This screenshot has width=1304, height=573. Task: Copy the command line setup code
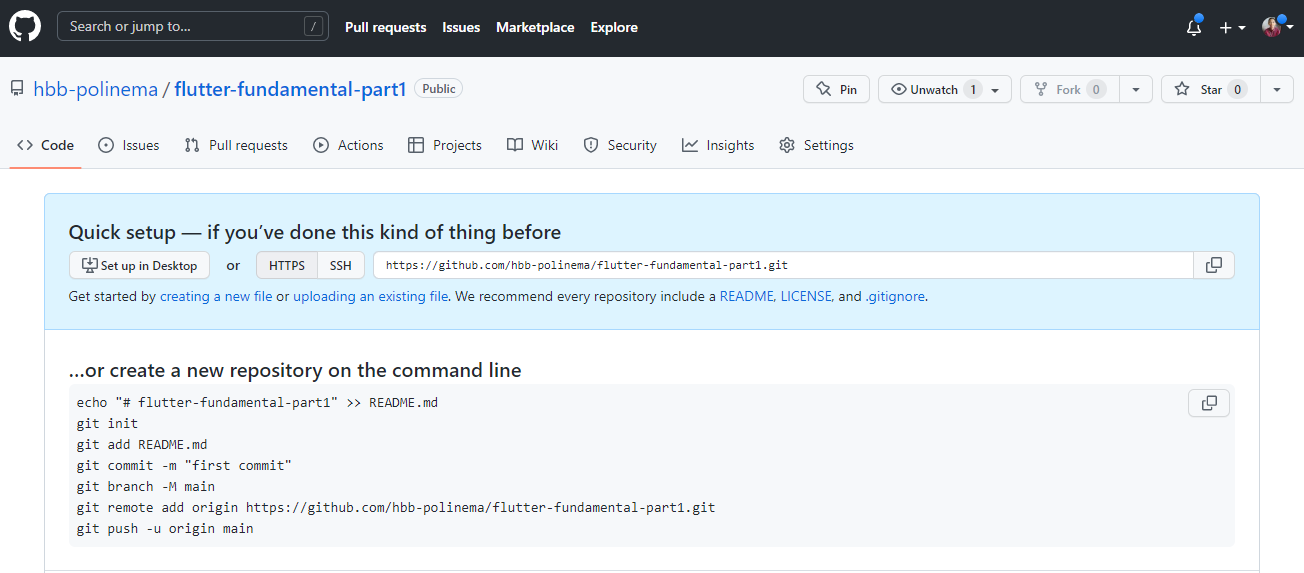click(x=1209, y=403)
